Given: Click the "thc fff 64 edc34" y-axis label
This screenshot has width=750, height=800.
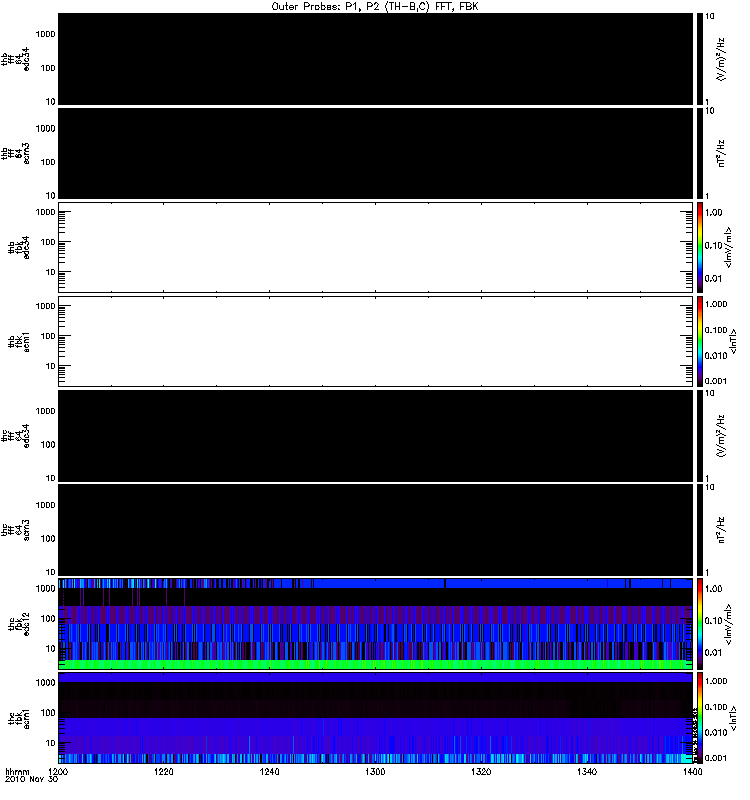Looking at the screenshot, I should click(x=15, y=436).
